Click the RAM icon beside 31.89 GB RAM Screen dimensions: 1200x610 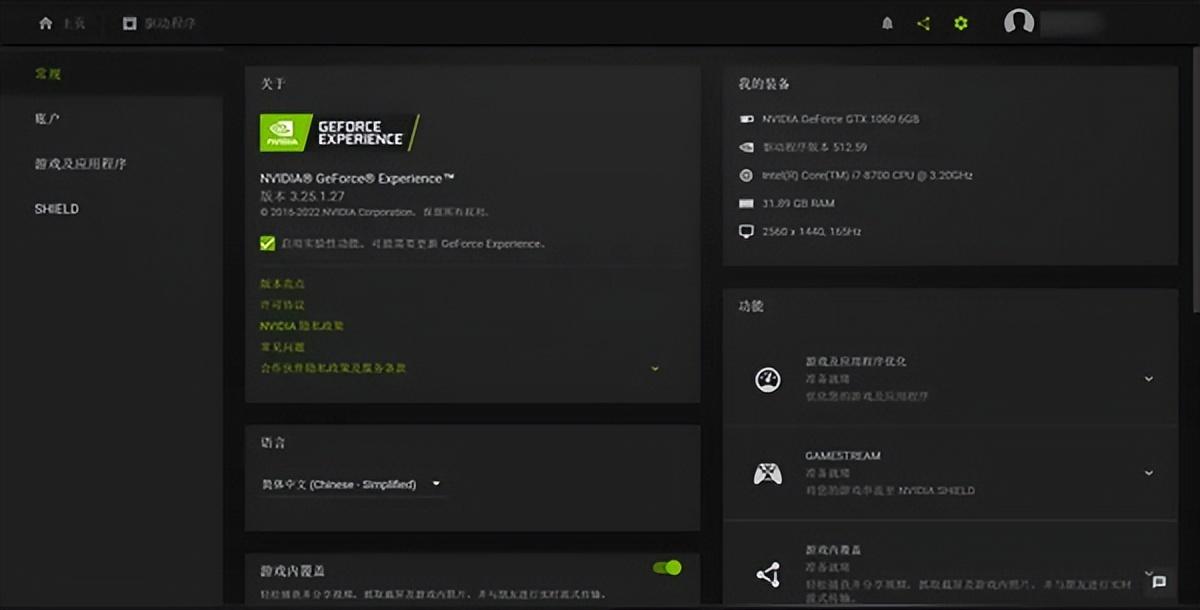(x=745, y=203)
